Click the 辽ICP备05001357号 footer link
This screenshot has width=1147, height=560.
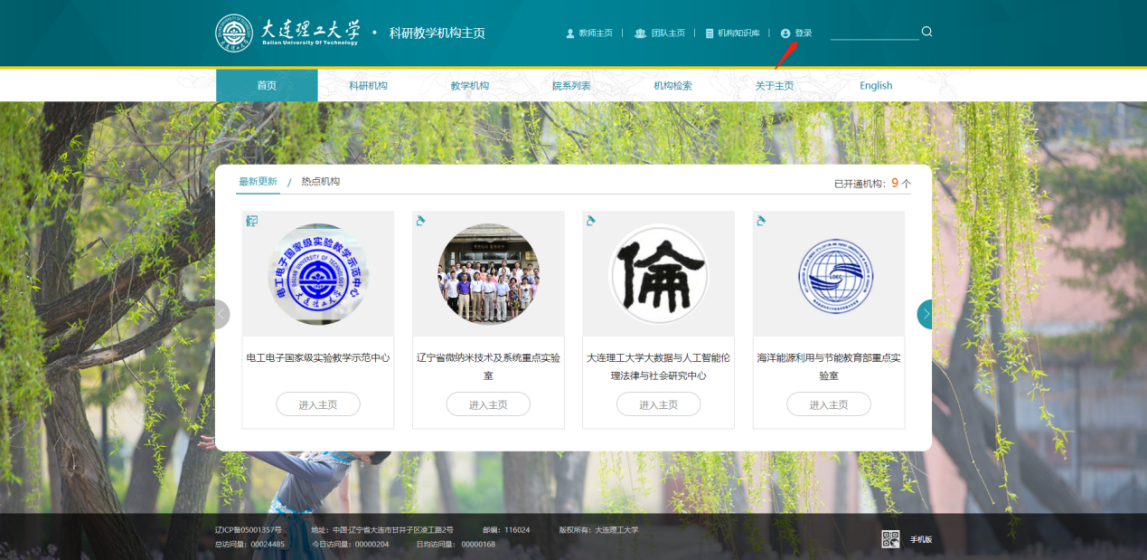(248, 530)
